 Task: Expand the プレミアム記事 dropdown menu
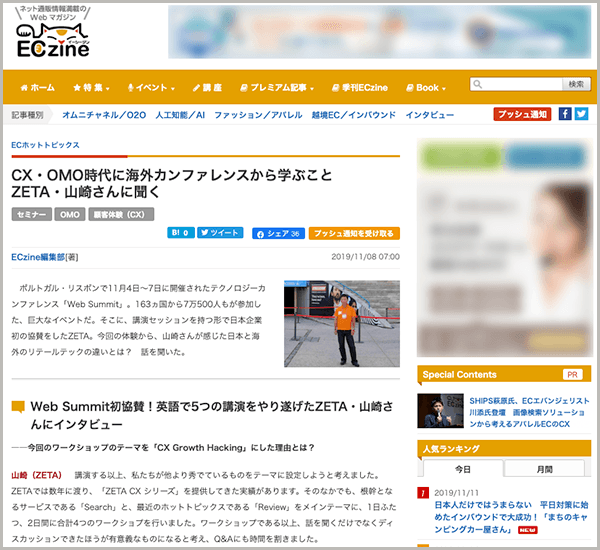pyautogui.click(x=277, y=88)
